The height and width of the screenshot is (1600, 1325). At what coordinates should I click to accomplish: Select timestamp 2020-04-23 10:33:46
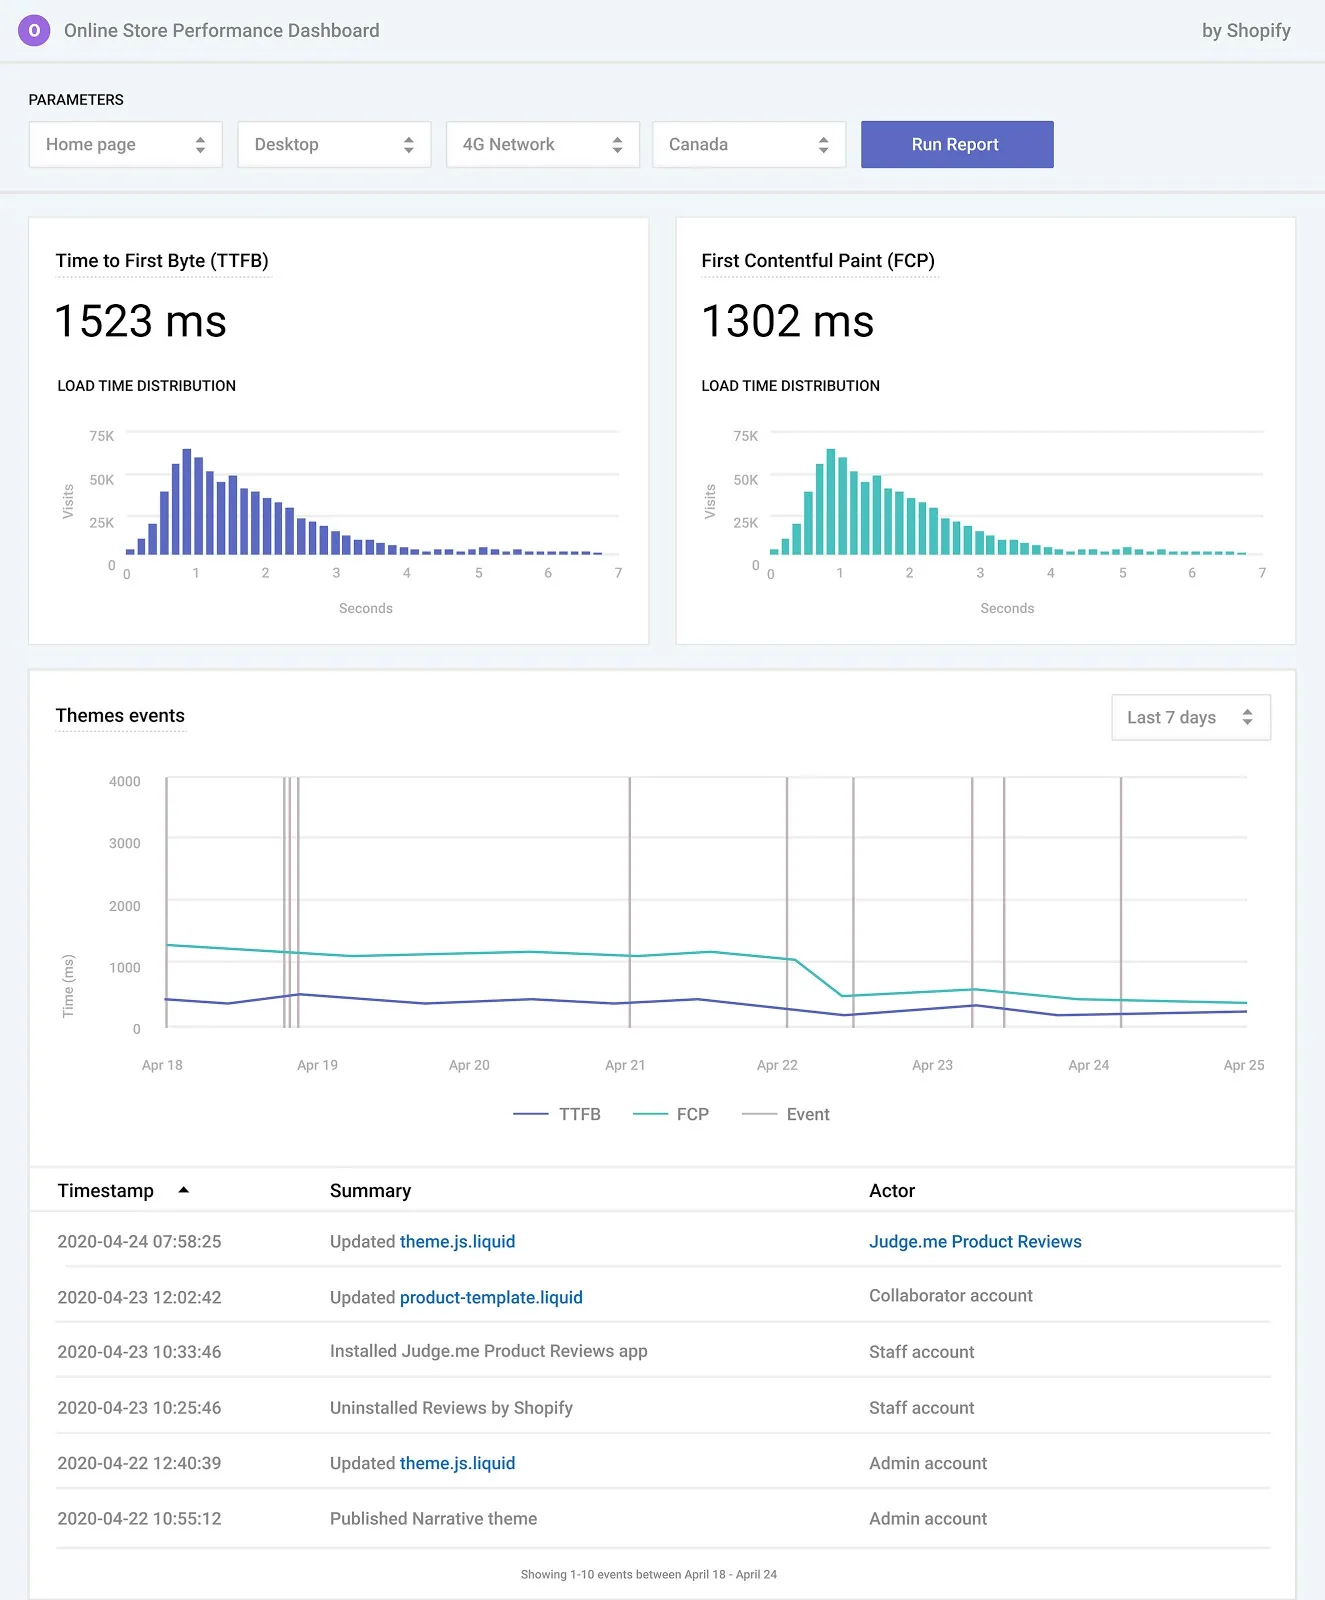[139, 1352]
